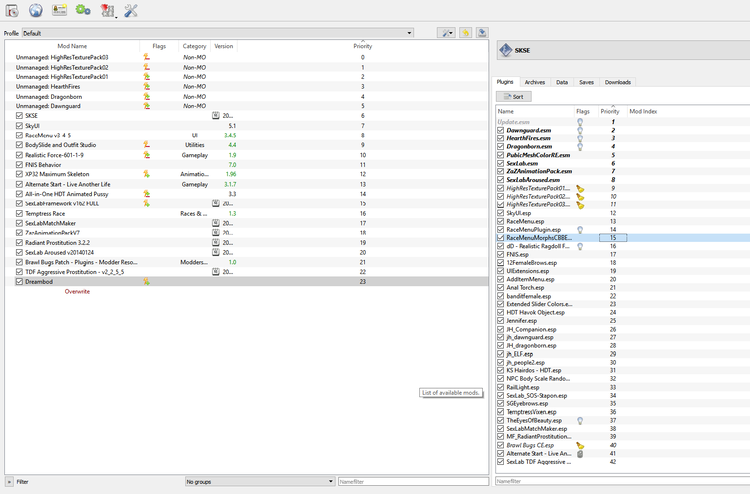Sort plugins by Mod Index header
Image resolution: width=750 pixels, height=494 pixels.
coord(643,111)
